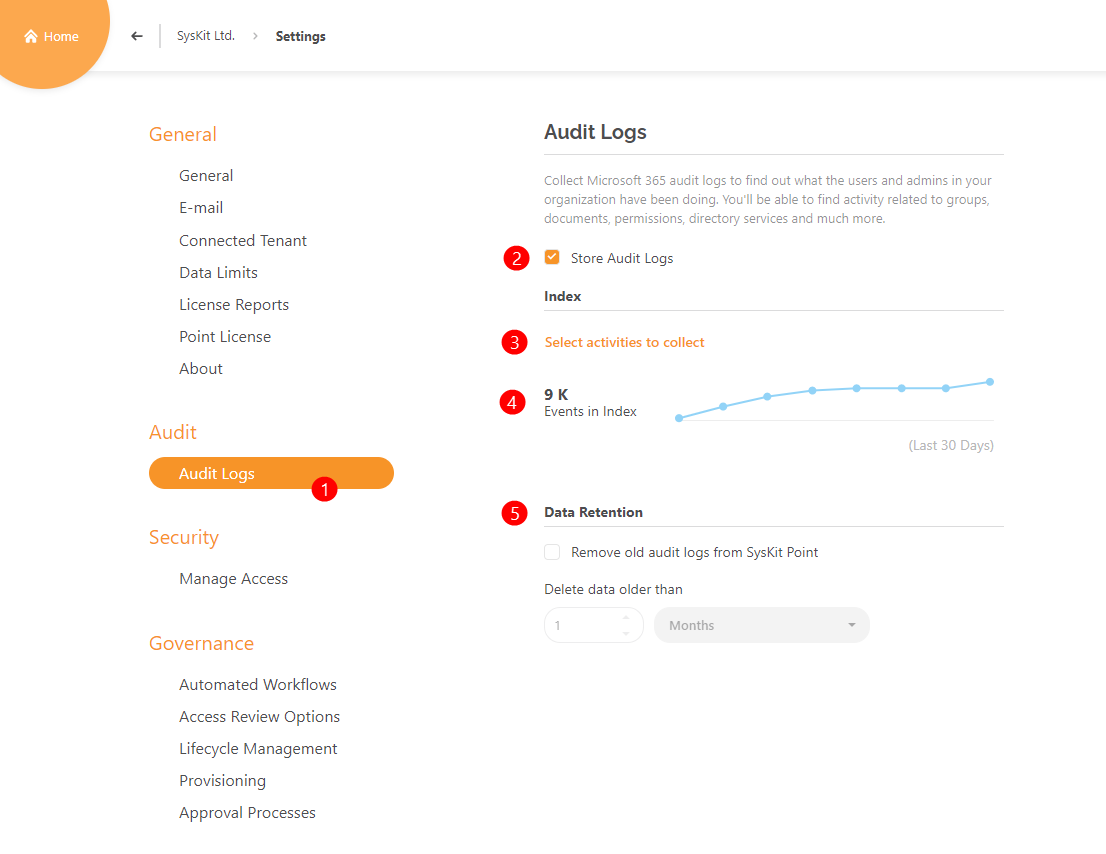Image resolution: width=1106 pixels, height=854 pixels.
Task: Click the red step 5 marker
Action: [514, 513]
